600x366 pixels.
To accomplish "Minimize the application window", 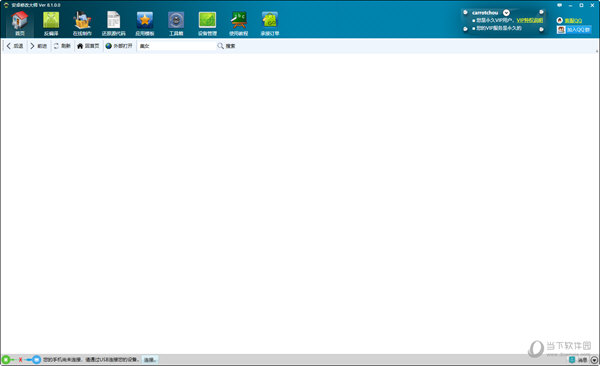I will click(571, 5).
